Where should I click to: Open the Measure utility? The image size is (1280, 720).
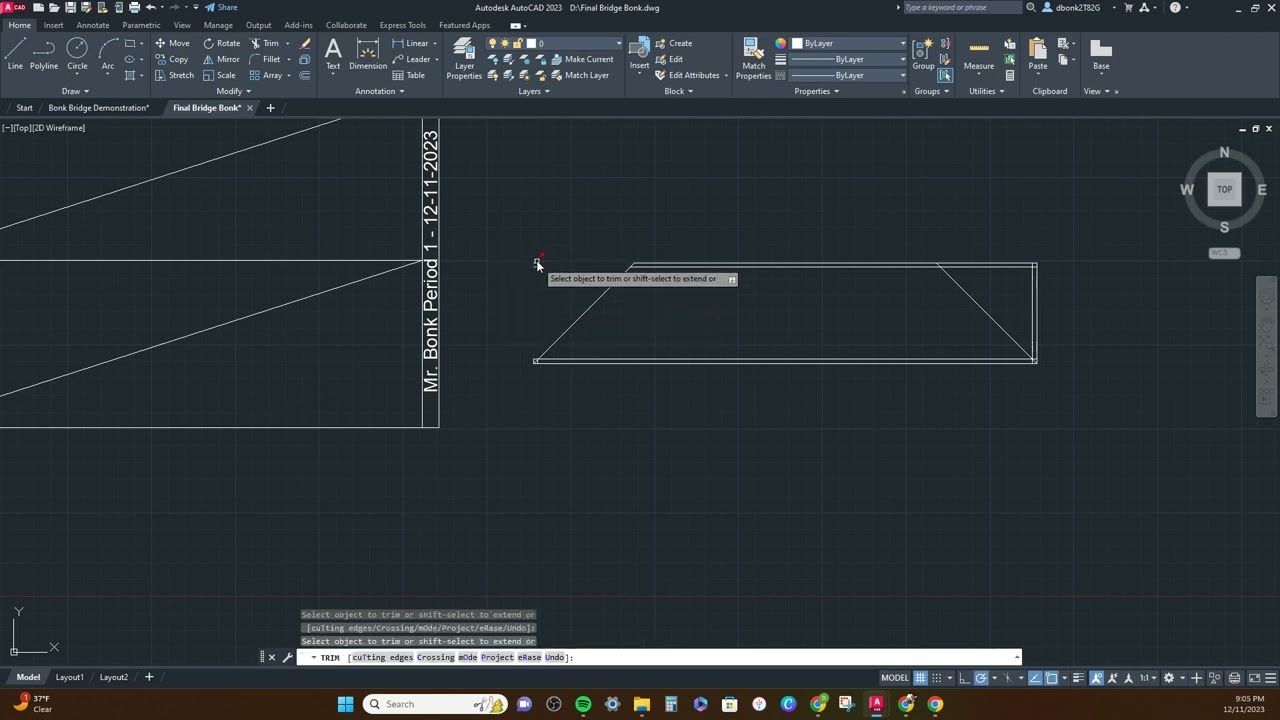(x=979, y=54)
